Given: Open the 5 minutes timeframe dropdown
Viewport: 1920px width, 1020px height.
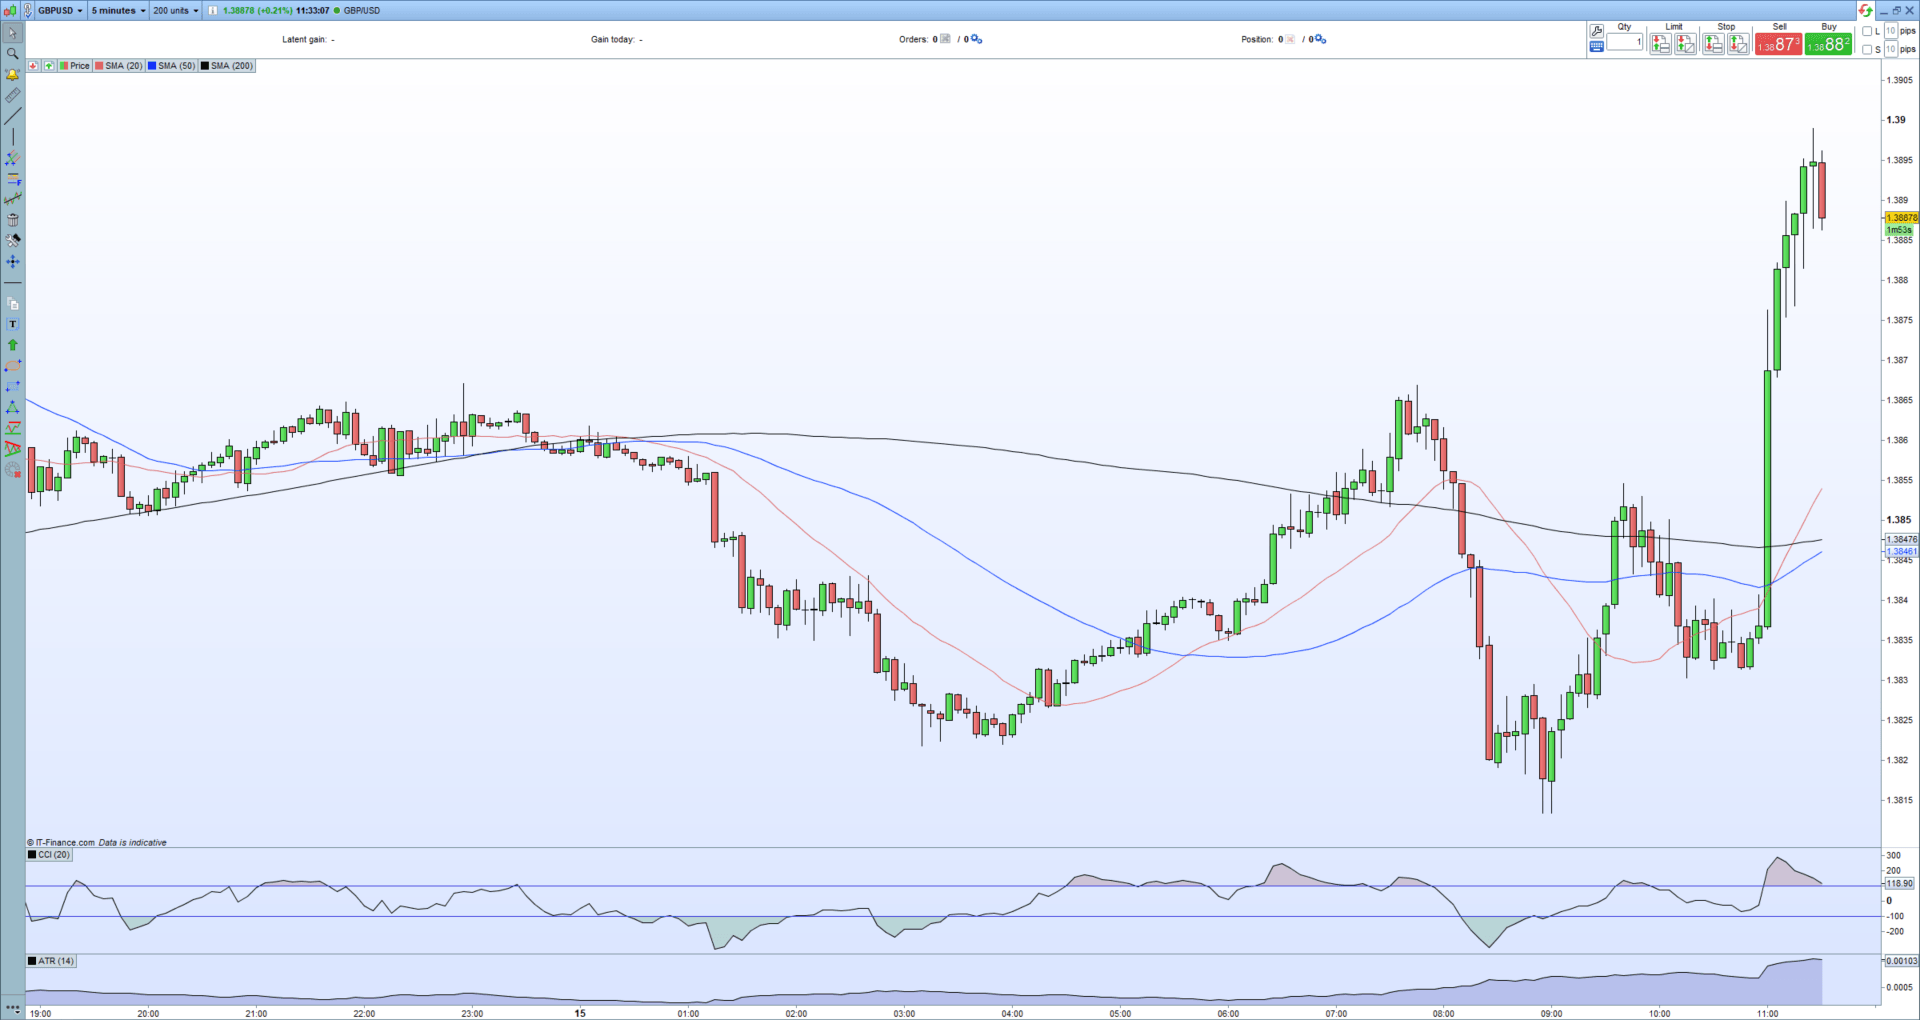Looking at the screenshot, I should (118, 10).
